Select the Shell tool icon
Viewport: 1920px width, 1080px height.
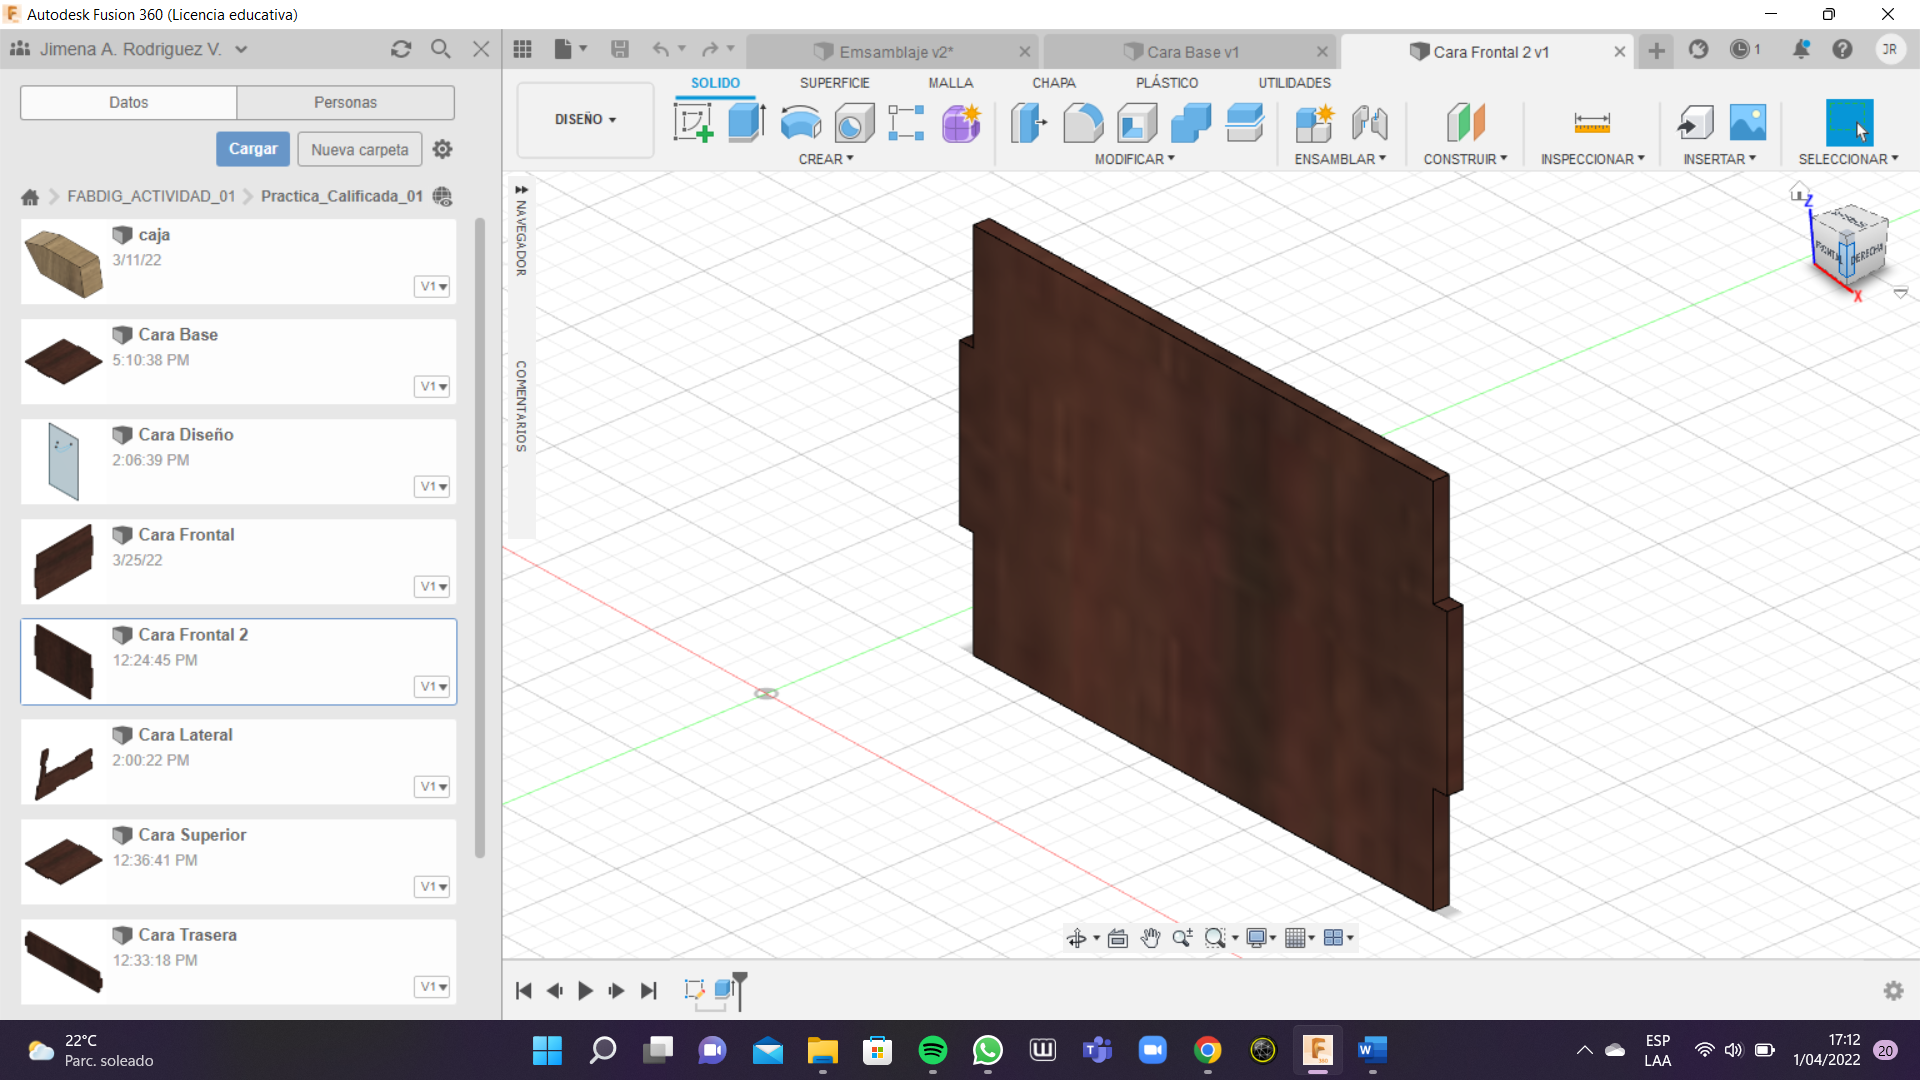(1137, 123)
